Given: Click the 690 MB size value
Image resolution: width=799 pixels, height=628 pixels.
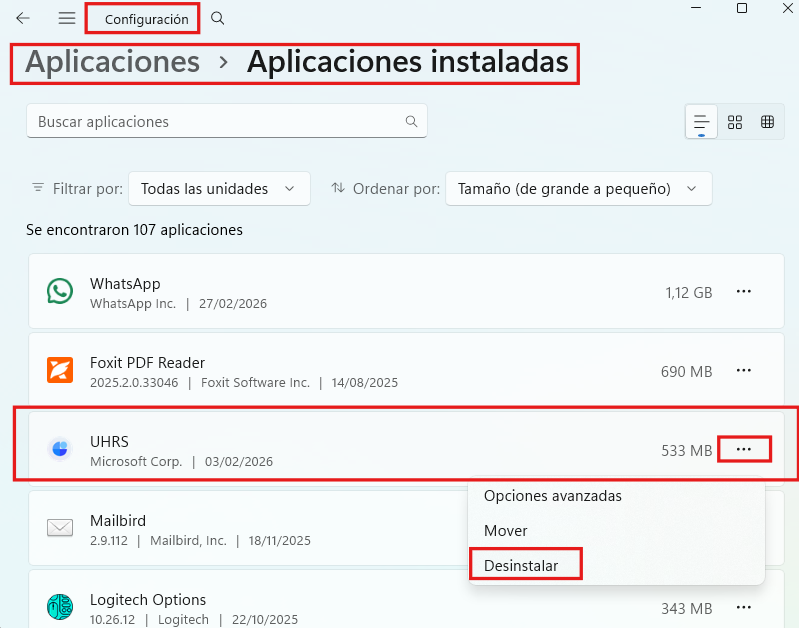Looking at the screenshot, I should (x=686, y=372).
